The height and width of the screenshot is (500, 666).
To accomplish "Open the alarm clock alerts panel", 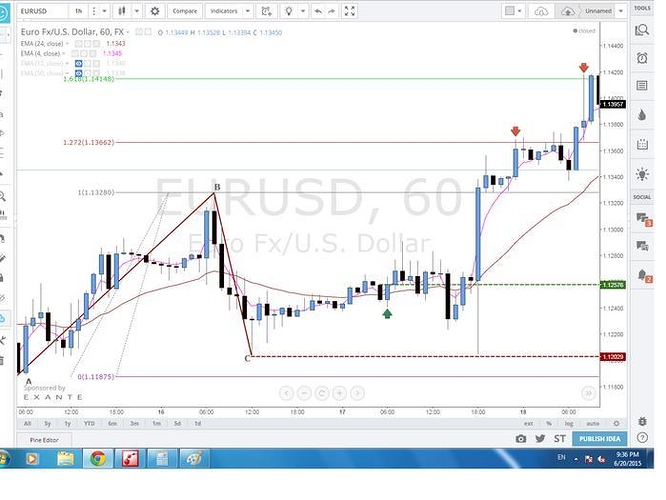I will pyautogui.click(x=642, y=58).
